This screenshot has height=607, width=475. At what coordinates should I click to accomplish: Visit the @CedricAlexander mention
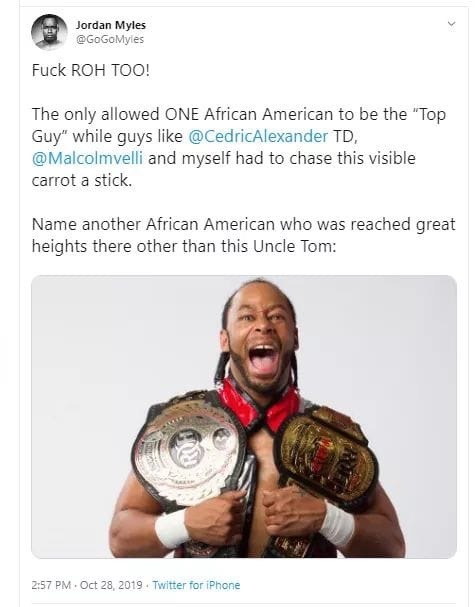pos(258,136)
